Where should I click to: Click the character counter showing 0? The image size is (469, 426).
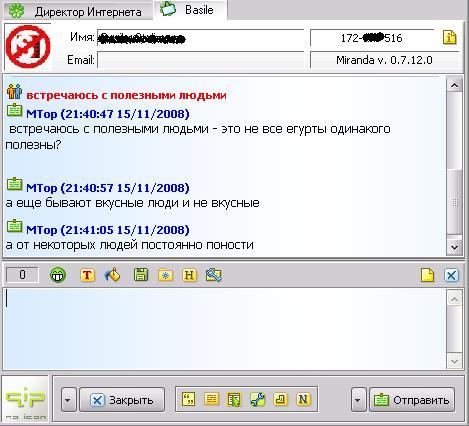click(22, 275)
